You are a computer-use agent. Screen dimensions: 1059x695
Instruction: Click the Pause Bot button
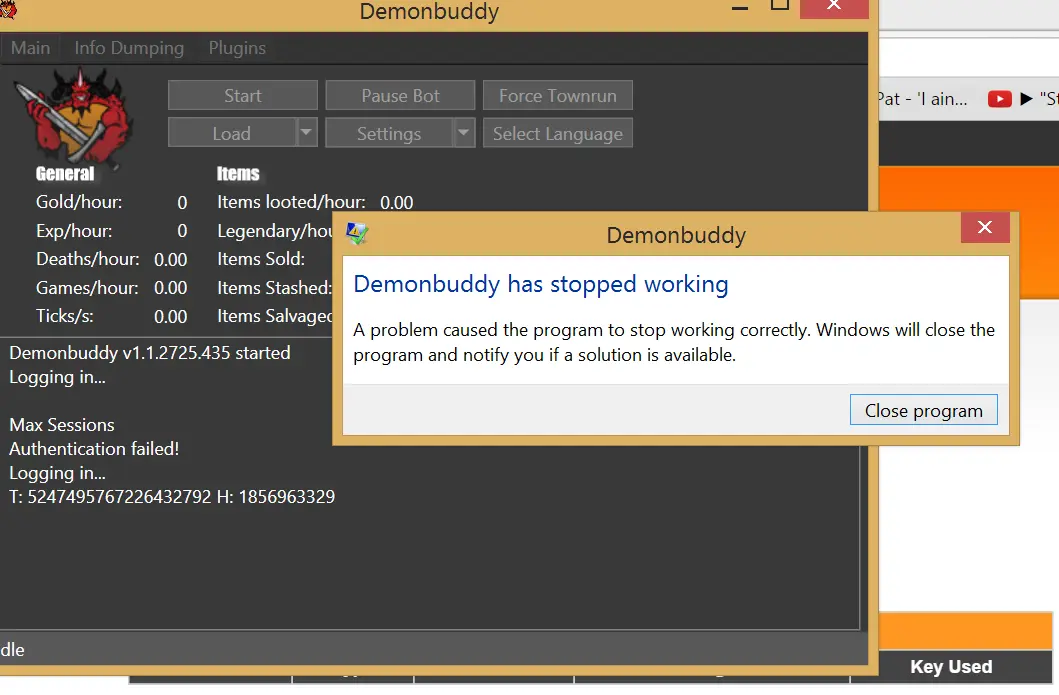point(400,96)
